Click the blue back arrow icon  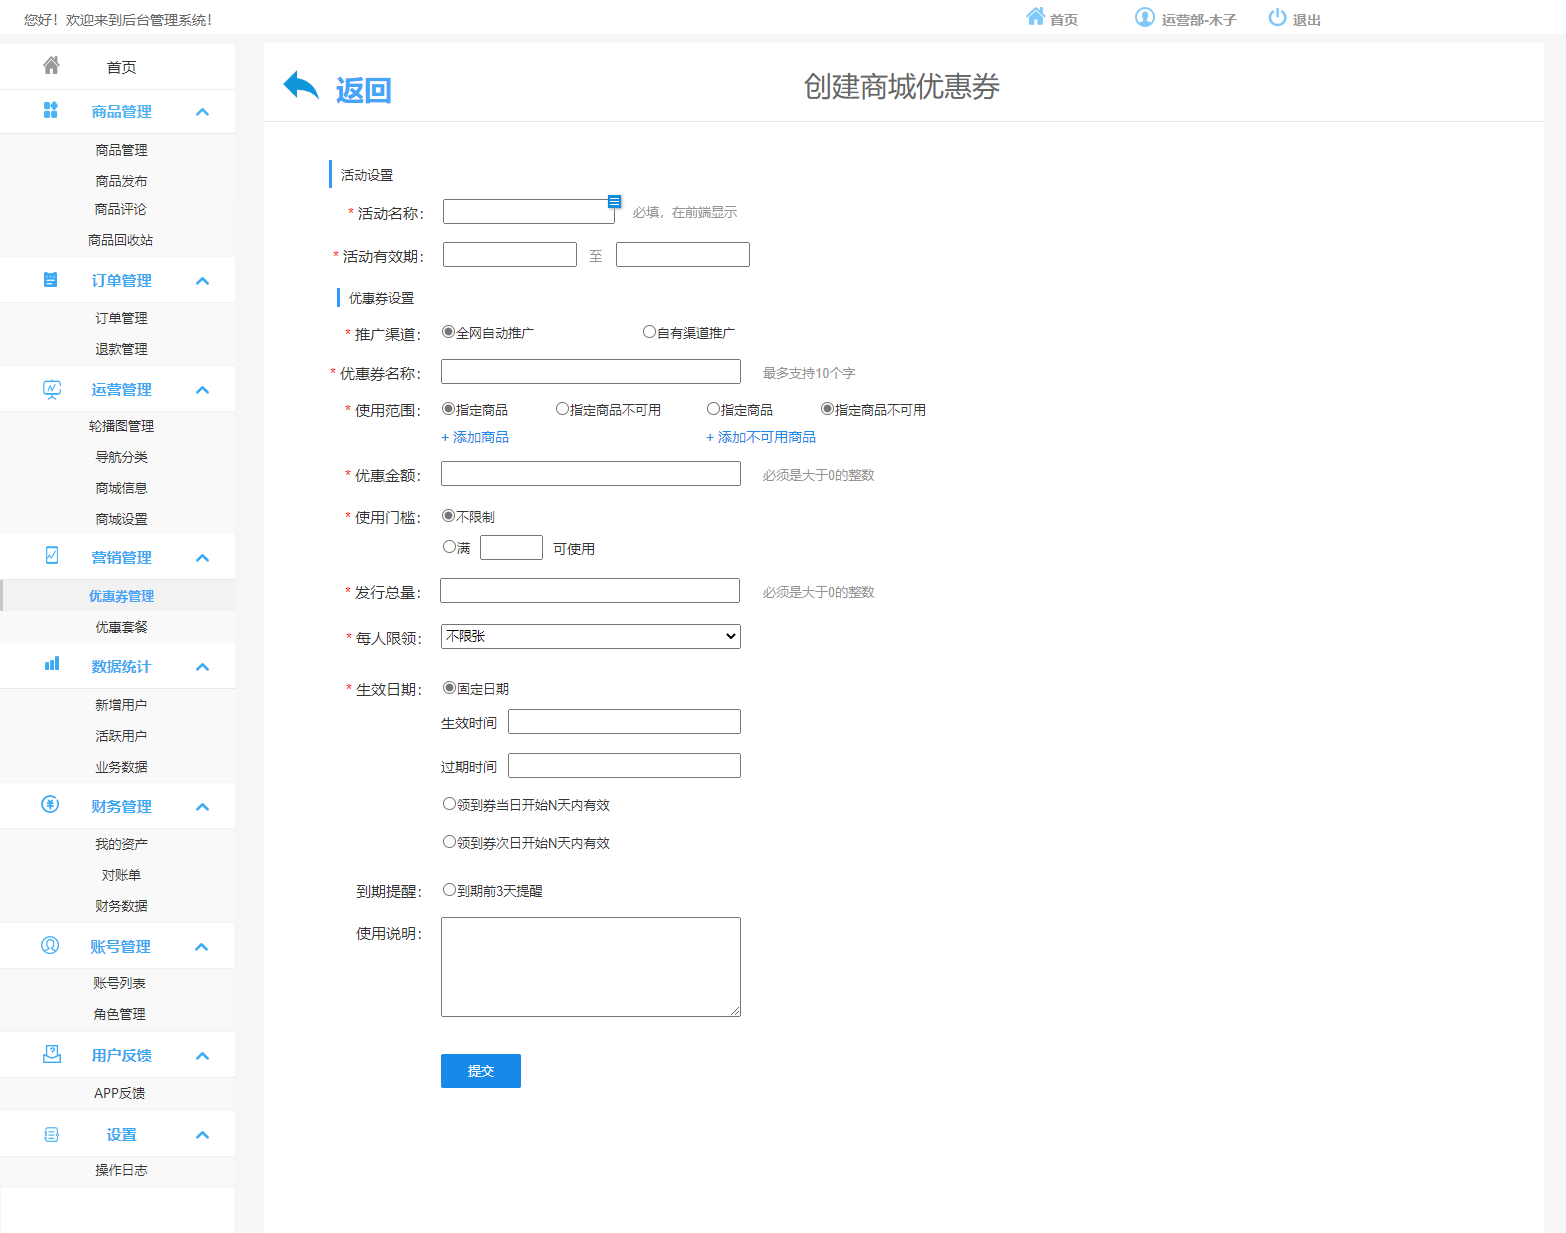(x=301, y=86)
